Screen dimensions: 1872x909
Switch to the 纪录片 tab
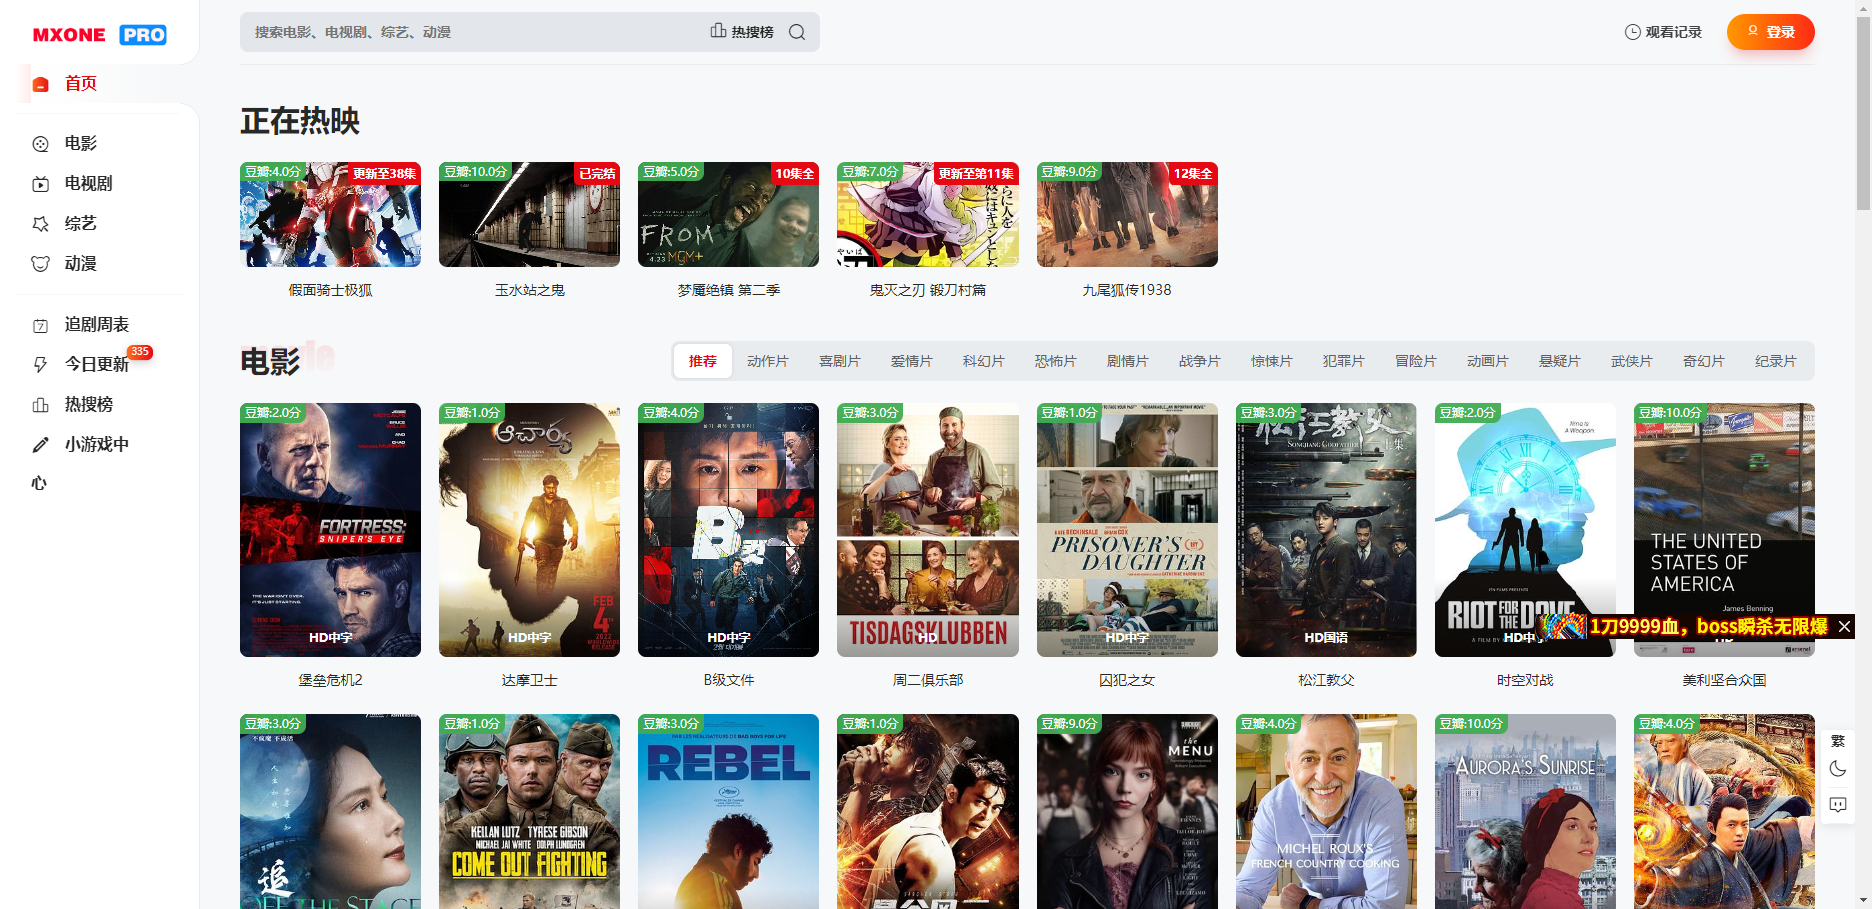1776,361
